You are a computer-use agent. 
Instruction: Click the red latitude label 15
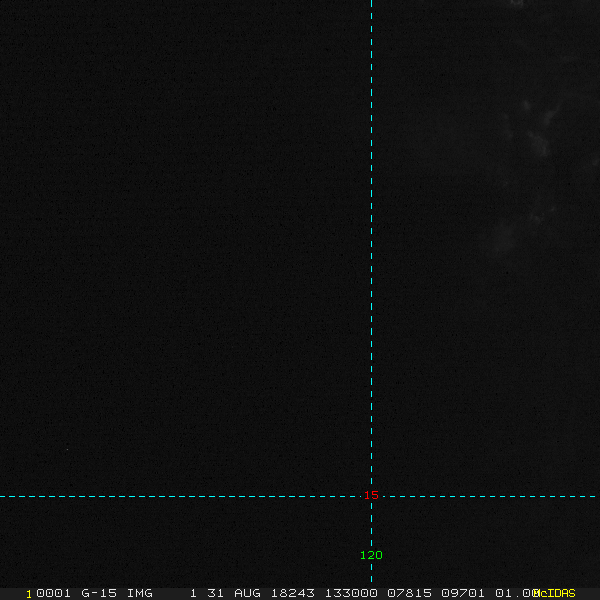point(371,495)
